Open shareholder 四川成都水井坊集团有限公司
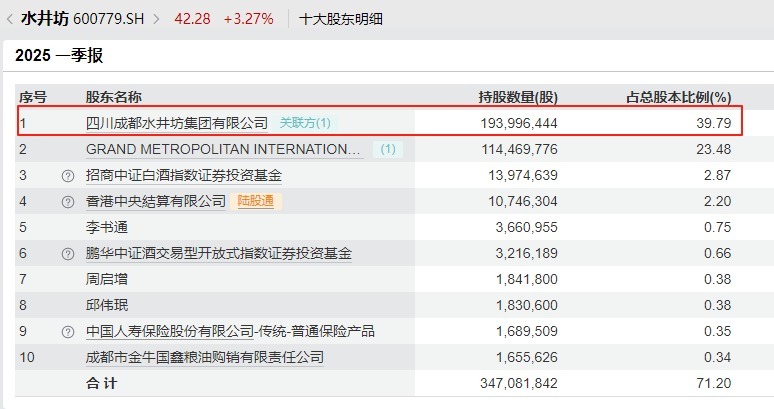Image resolution: width=774 pixels, height=409 pixels. pyautogui.click(x=177, y=123)
